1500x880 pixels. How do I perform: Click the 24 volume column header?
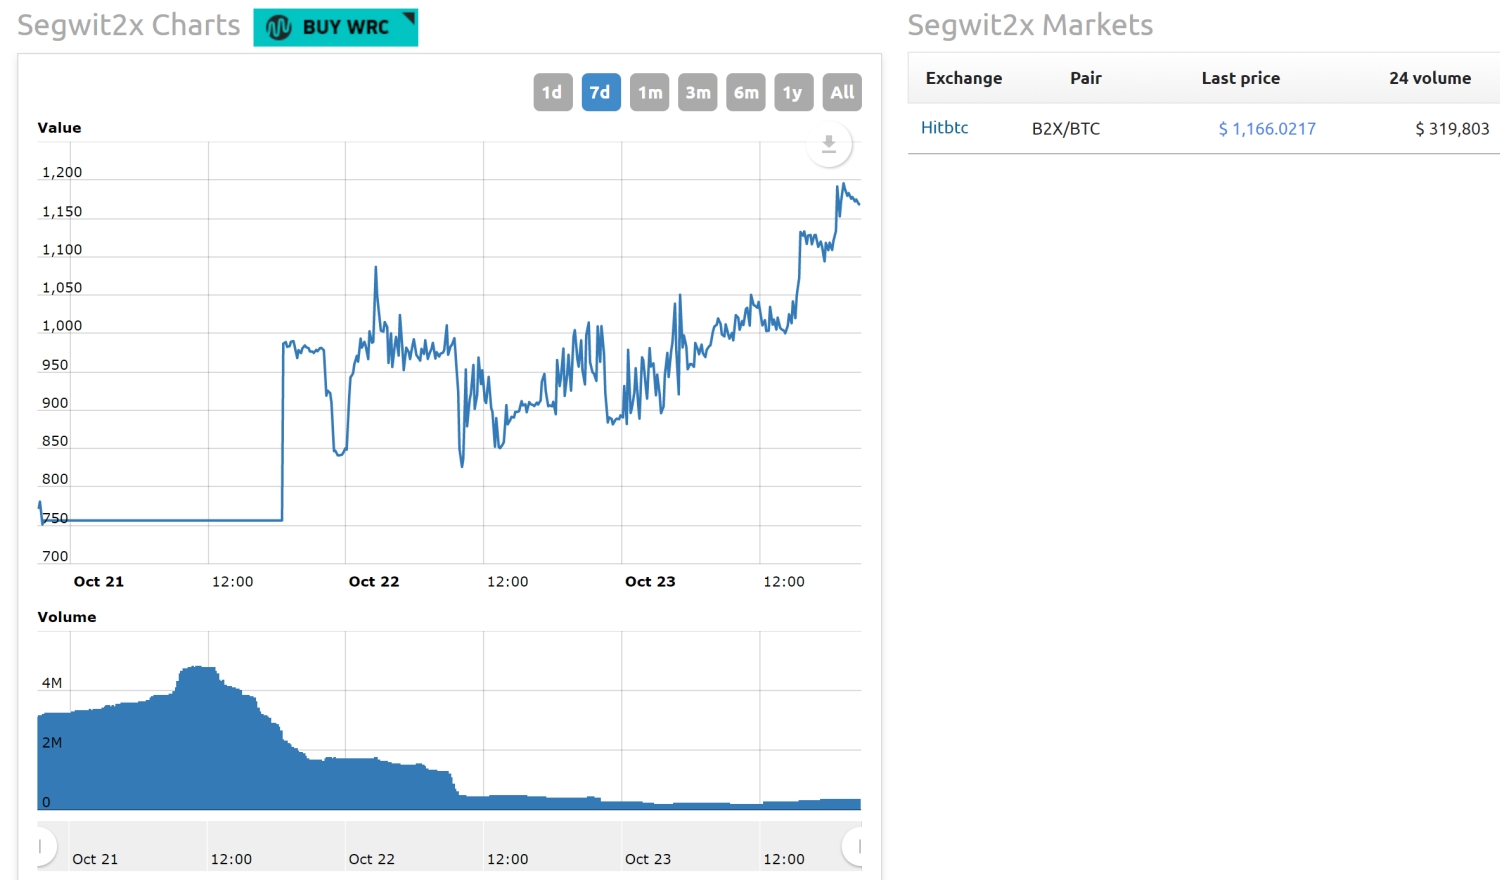[1430, 78]
